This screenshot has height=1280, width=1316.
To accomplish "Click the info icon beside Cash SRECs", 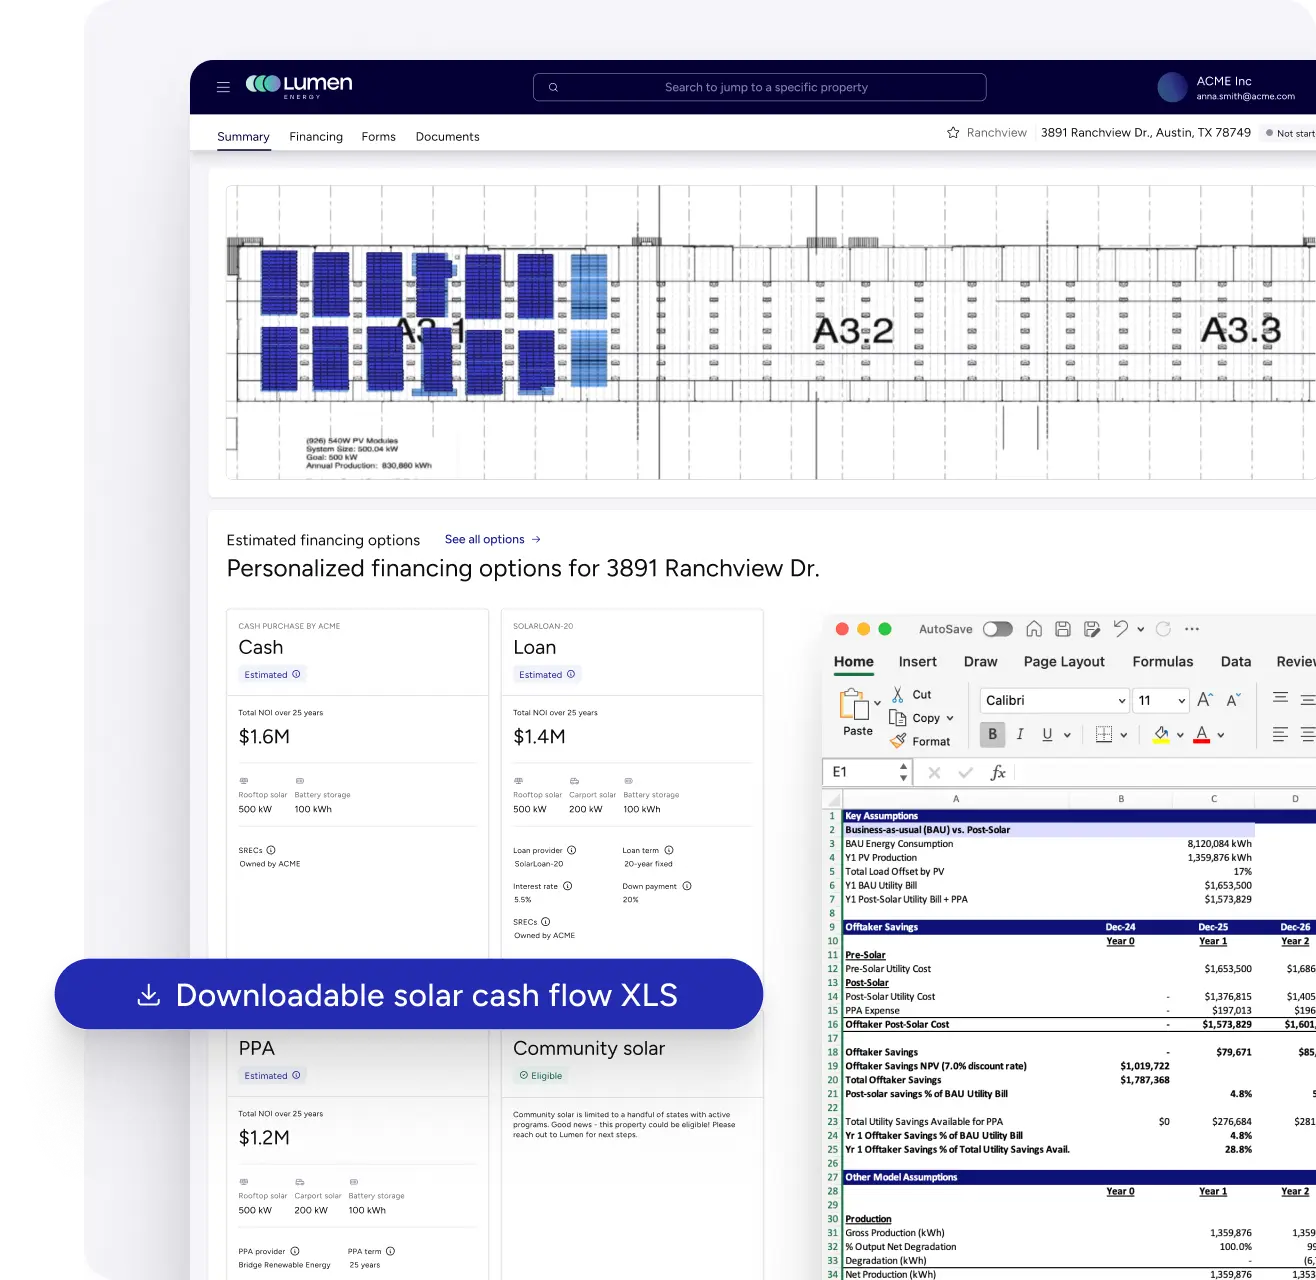I will (x=271, y=850).
